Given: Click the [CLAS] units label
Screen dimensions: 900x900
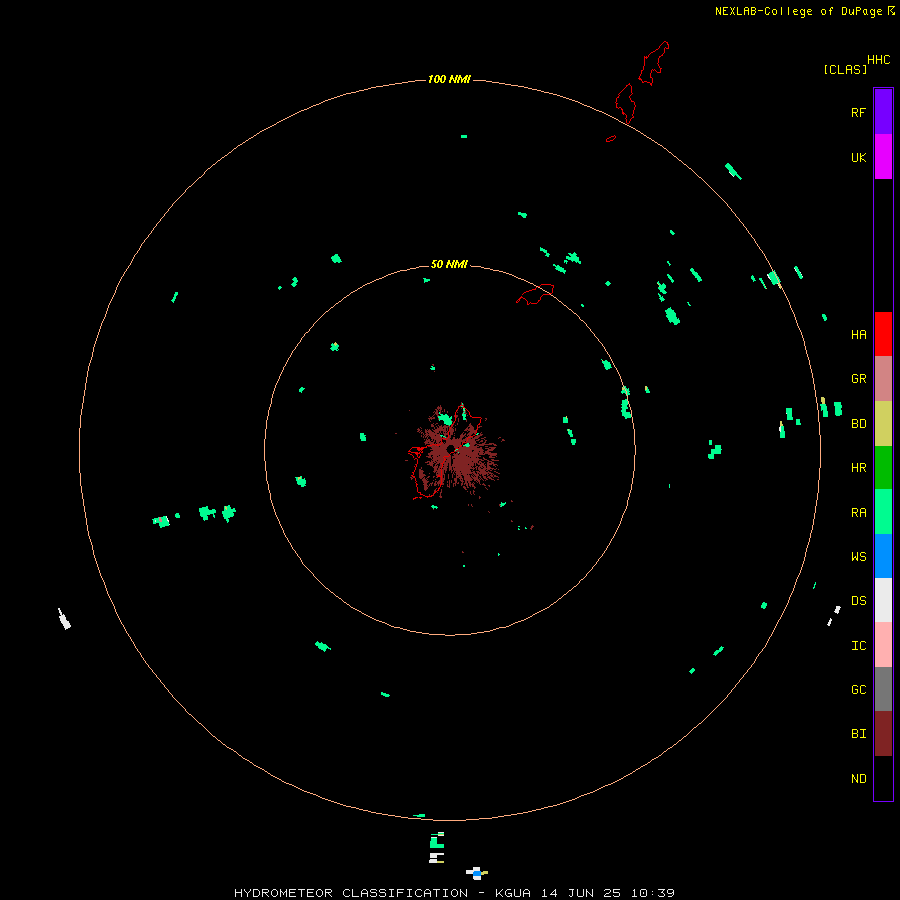Looking at the screenshot, I should [845, 69].
